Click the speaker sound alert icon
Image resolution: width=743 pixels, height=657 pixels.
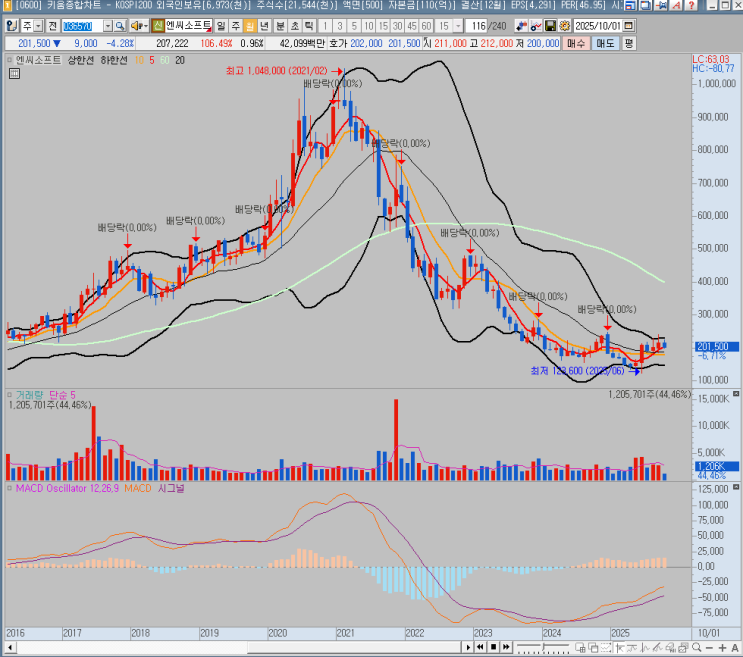tap(139, 26)
